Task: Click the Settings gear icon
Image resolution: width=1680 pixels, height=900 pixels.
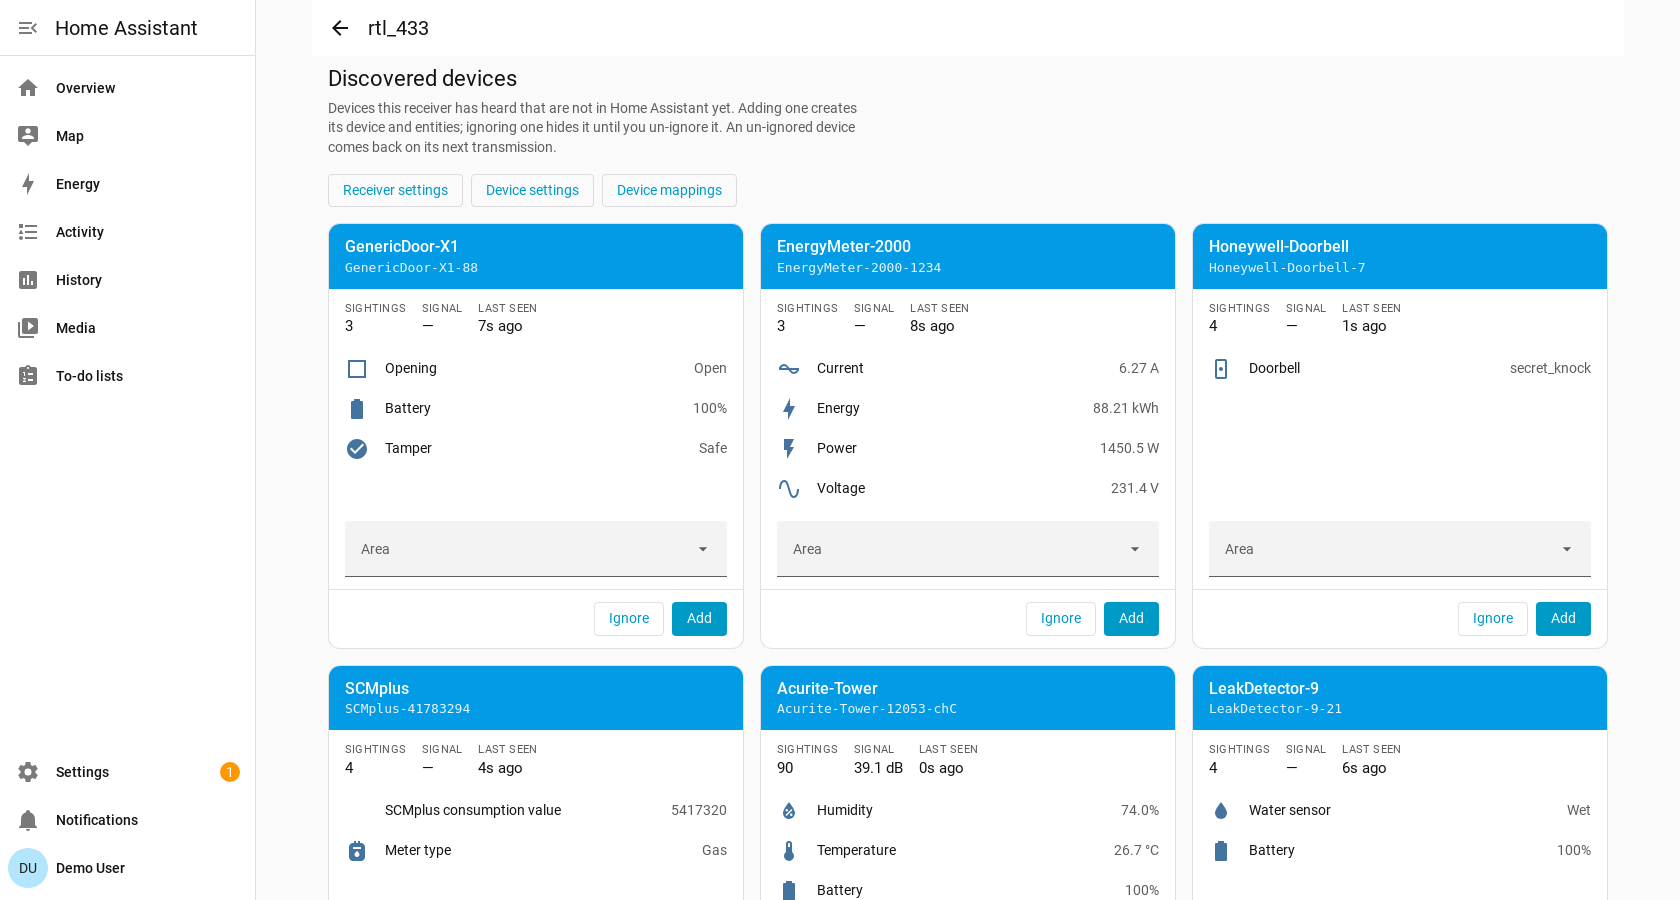Action: (28, 772)
